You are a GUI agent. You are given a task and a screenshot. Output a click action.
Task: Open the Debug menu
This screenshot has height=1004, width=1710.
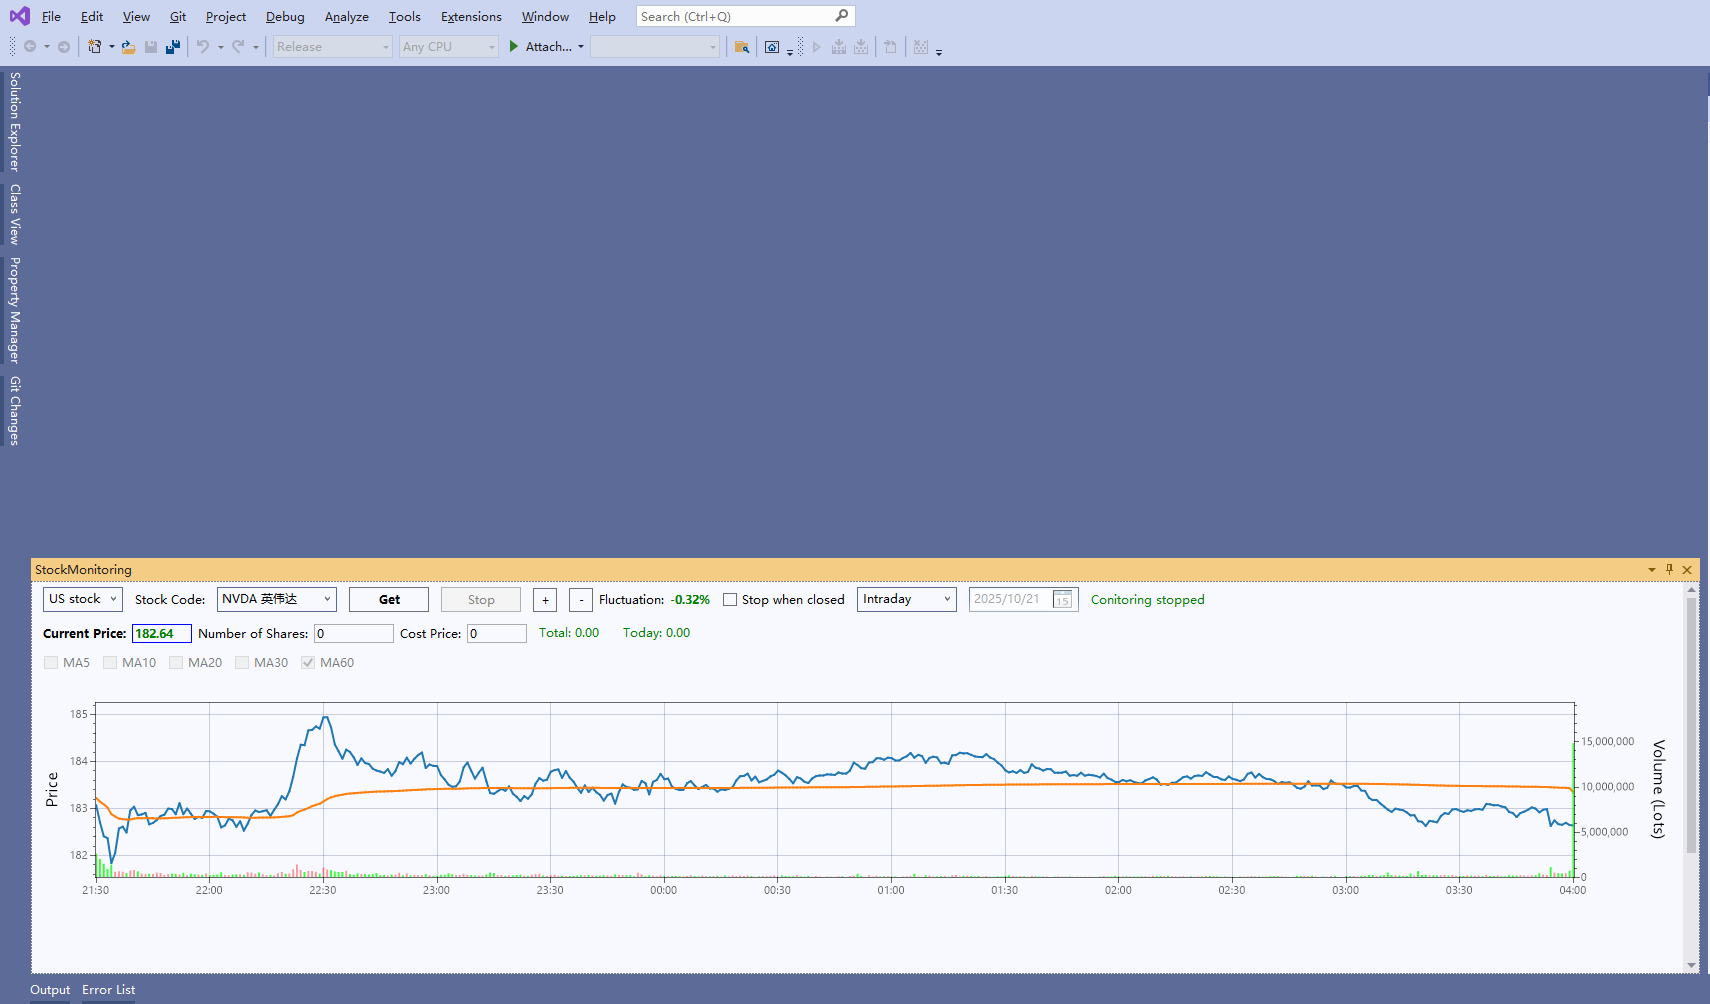click(285, 17)
